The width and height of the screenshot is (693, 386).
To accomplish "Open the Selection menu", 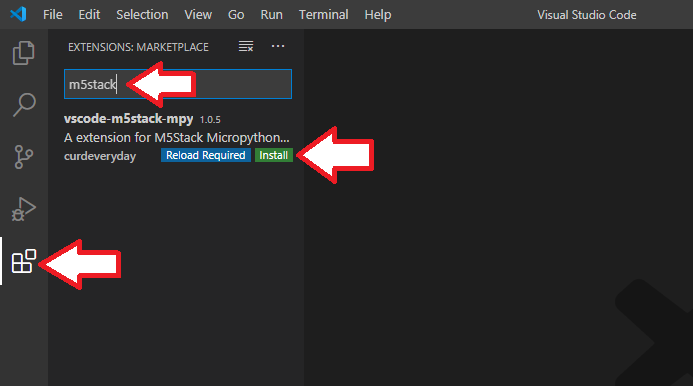I will [x=142, y=15].
